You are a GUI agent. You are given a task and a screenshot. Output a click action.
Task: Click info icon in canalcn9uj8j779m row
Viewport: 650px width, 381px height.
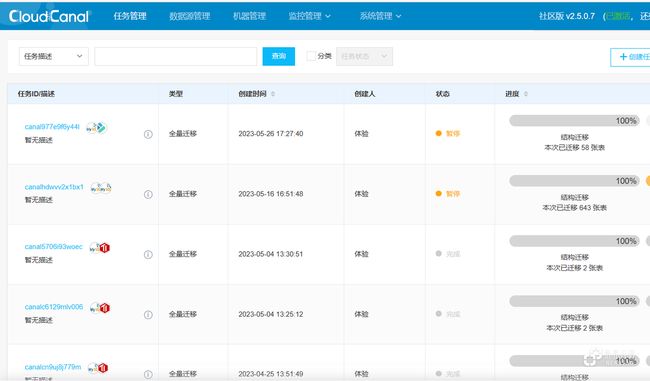tap(148, 374)
